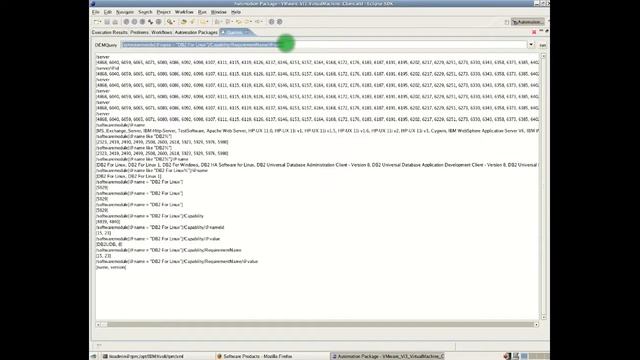Viewport: 640px width, 360px height.
Task: Switch to the Workflows tab
Action: [162, 32]
